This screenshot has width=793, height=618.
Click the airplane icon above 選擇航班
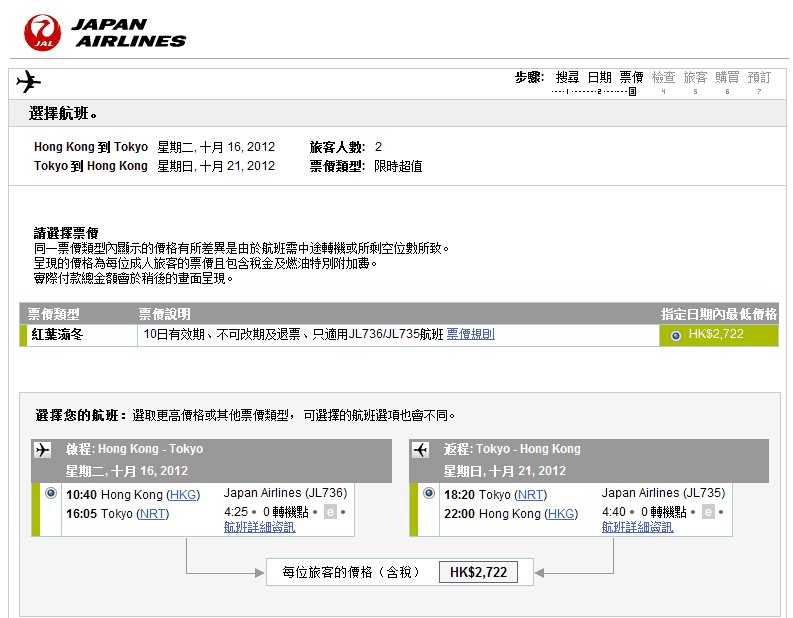click(29, 82)
